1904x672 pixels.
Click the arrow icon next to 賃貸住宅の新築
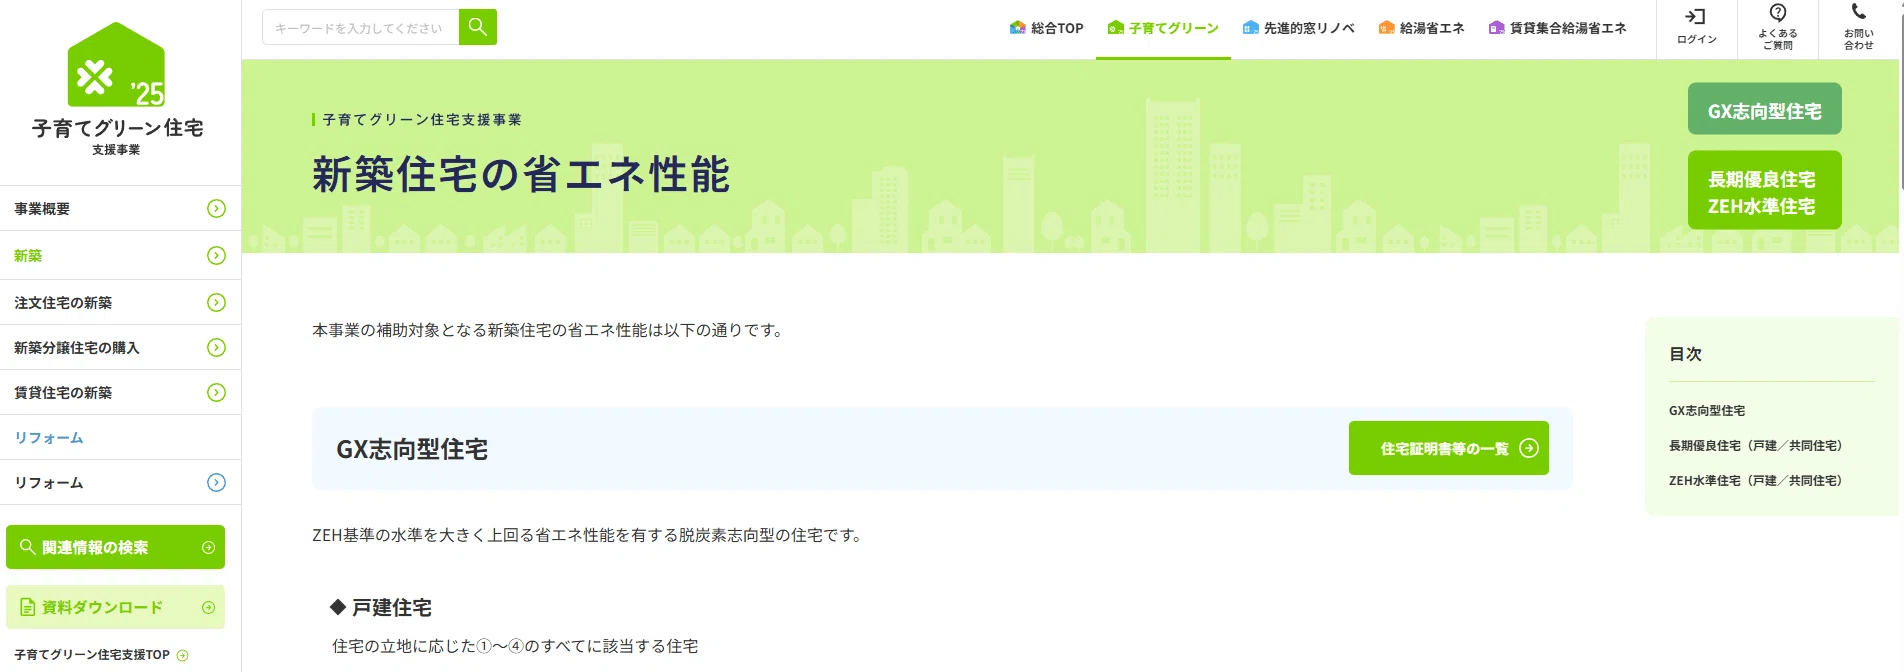[216, 392]
